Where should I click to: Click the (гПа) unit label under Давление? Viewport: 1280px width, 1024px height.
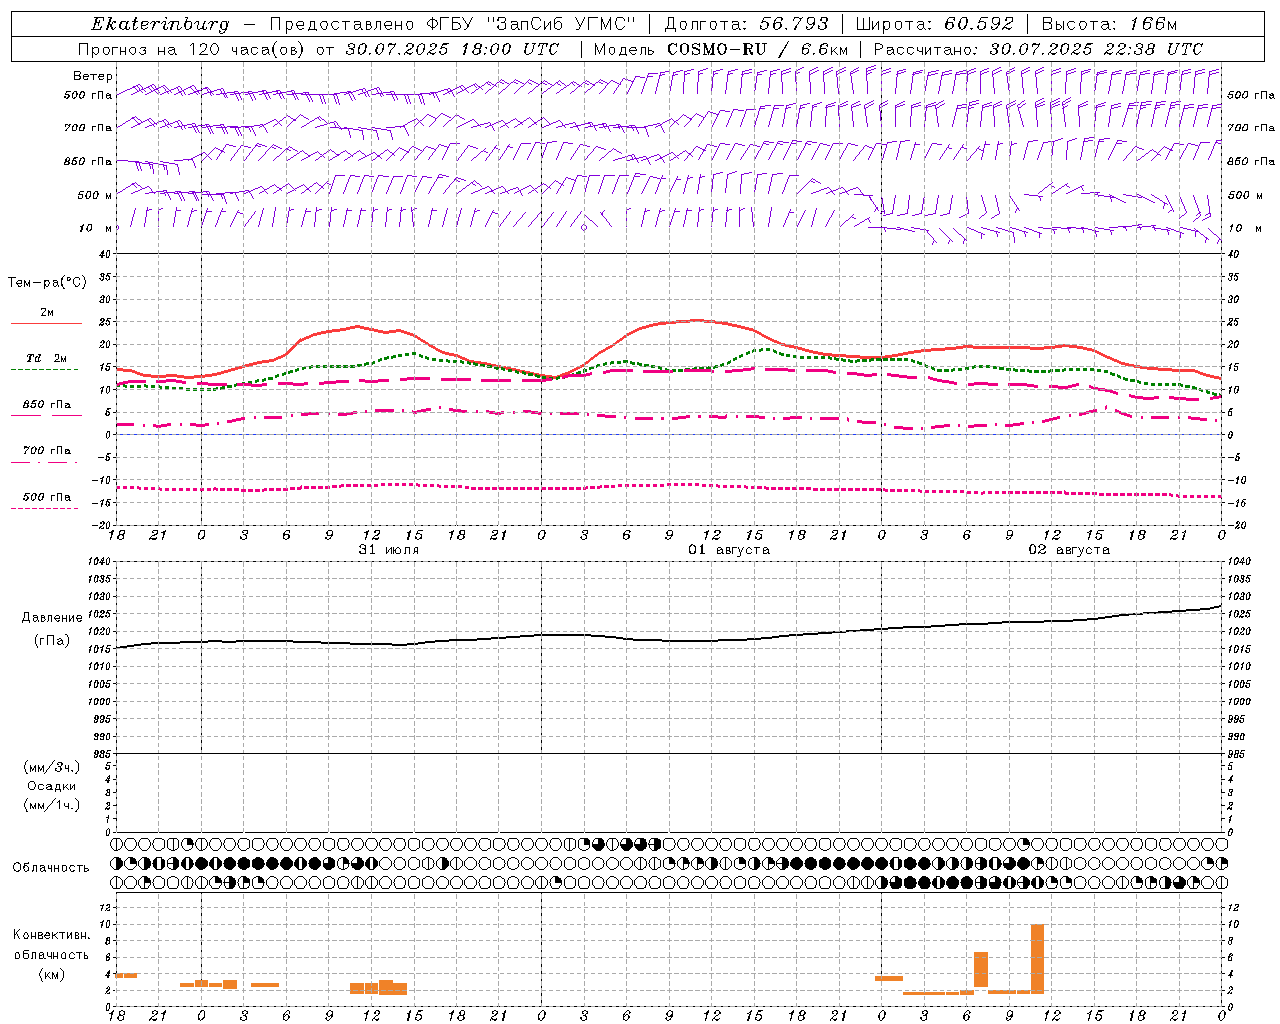point(51,640)
